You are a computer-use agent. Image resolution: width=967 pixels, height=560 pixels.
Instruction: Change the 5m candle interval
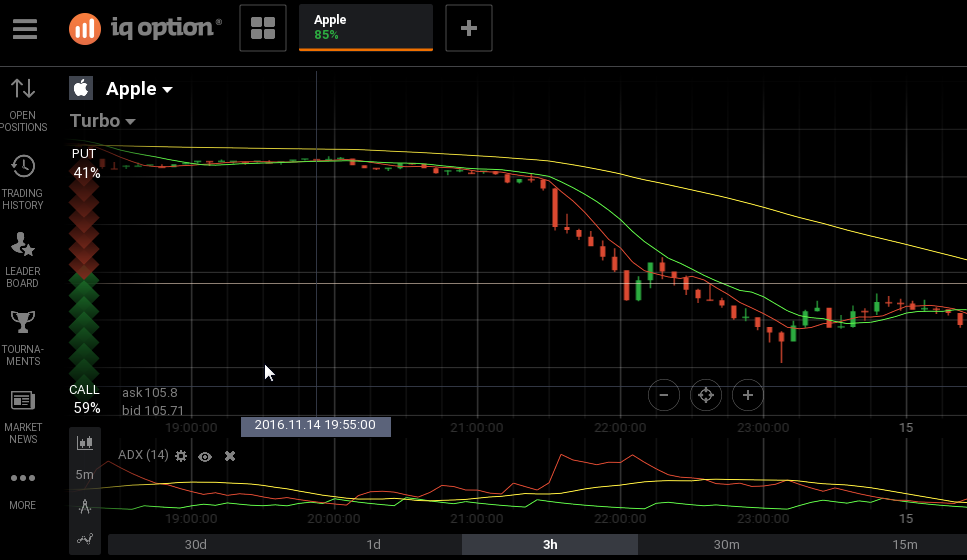click(x=84, y=474)
